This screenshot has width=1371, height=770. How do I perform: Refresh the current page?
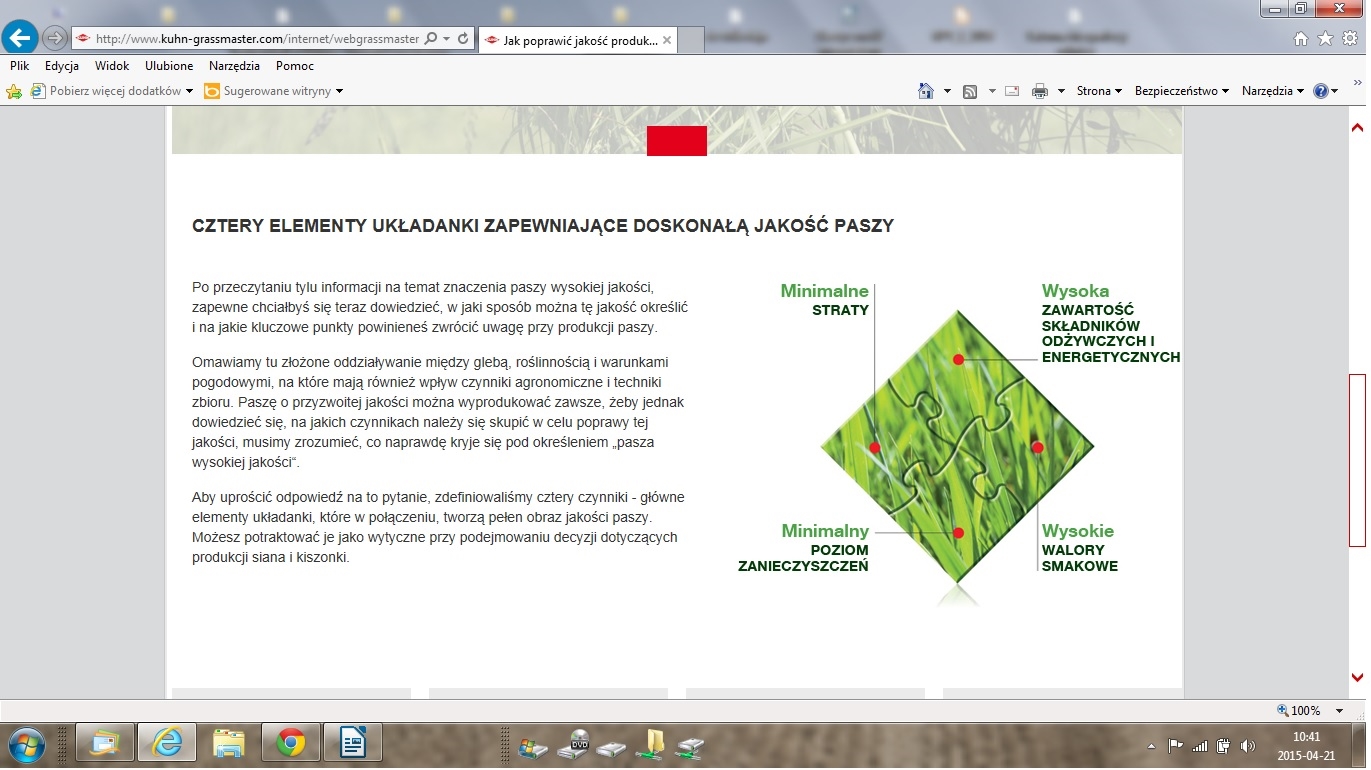(x=463, y=38)
